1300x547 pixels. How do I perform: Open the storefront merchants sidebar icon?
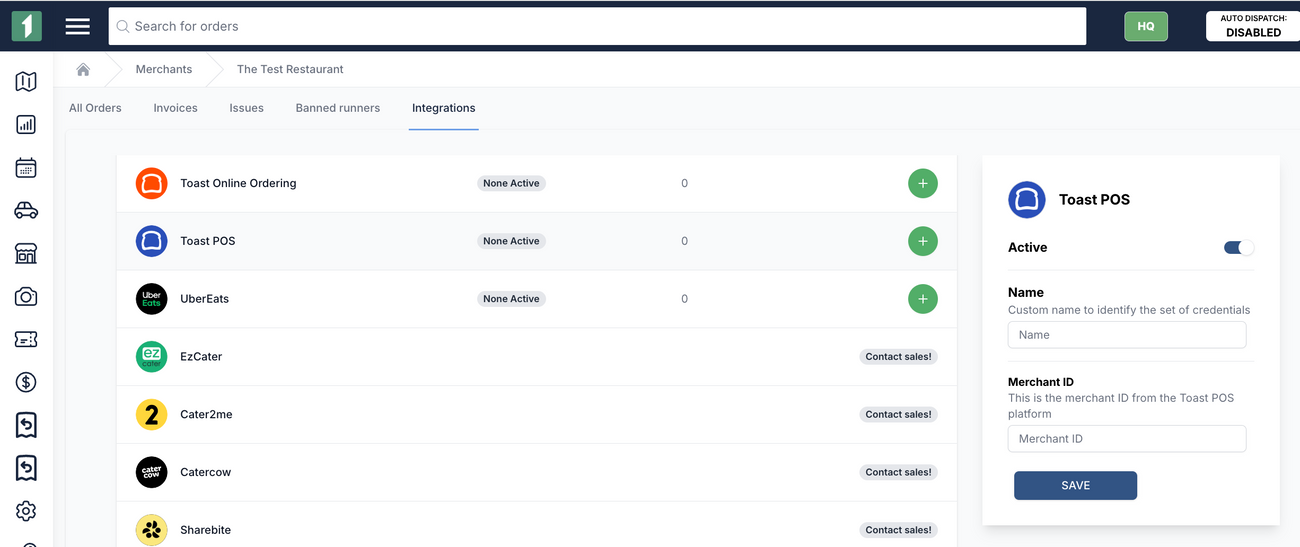26,254
